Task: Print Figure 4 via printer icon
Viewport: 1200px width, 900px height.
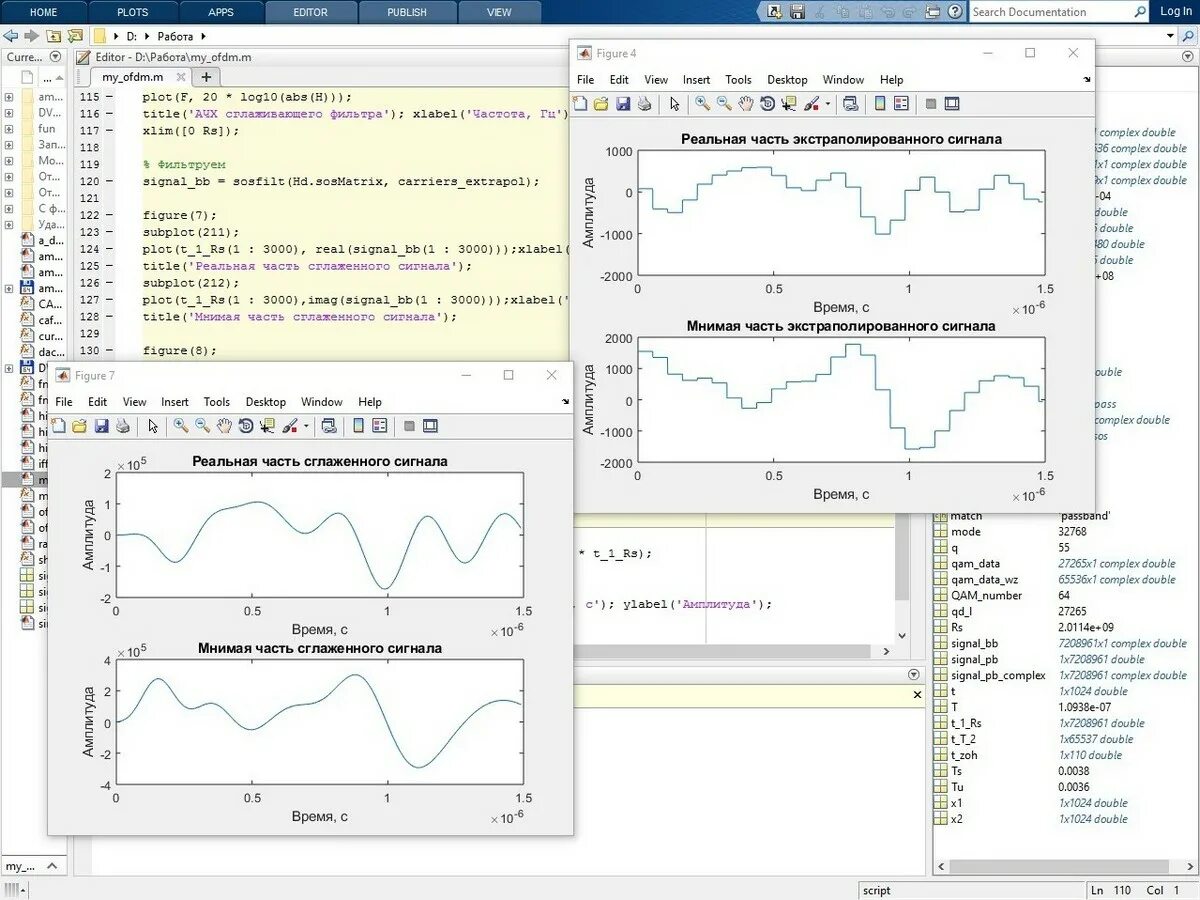Action: coord(645,103)
